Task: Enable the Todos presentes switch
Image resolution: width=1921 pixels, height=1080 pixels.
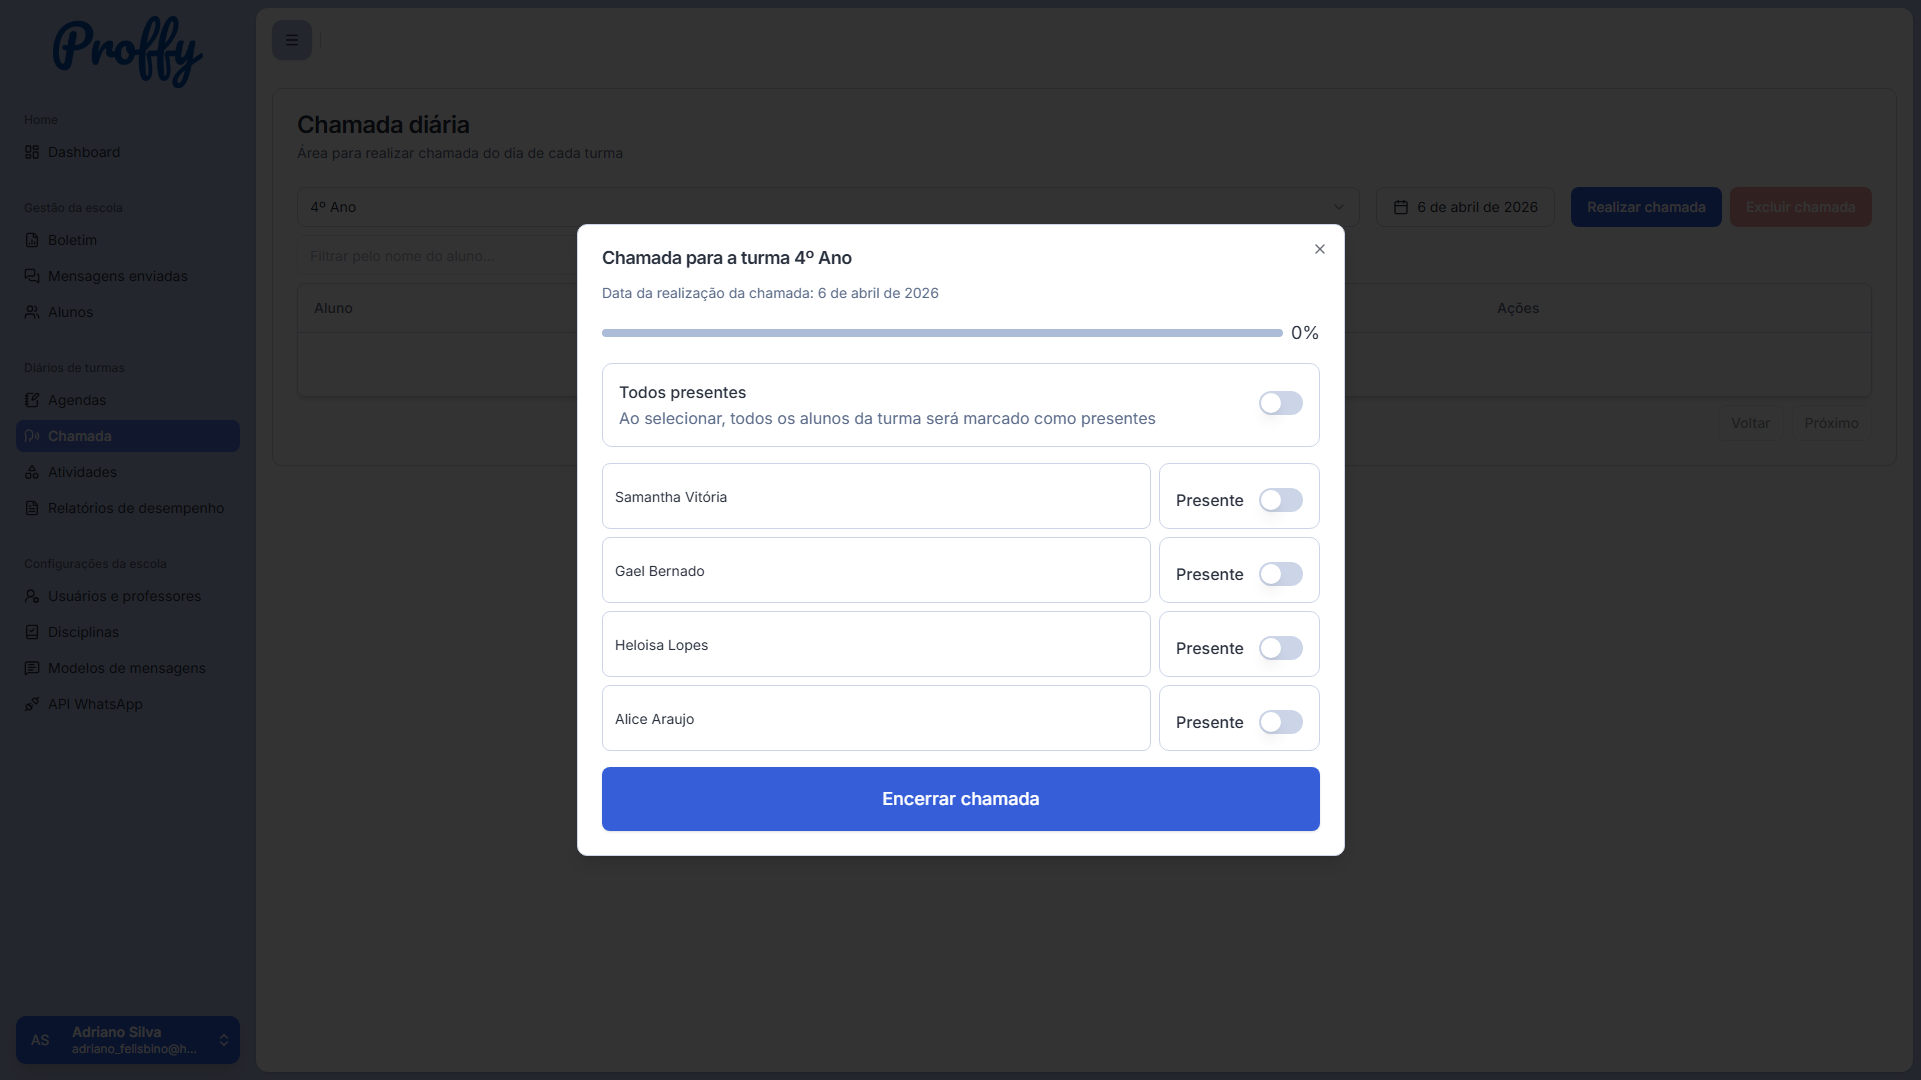Action: 1280,403
